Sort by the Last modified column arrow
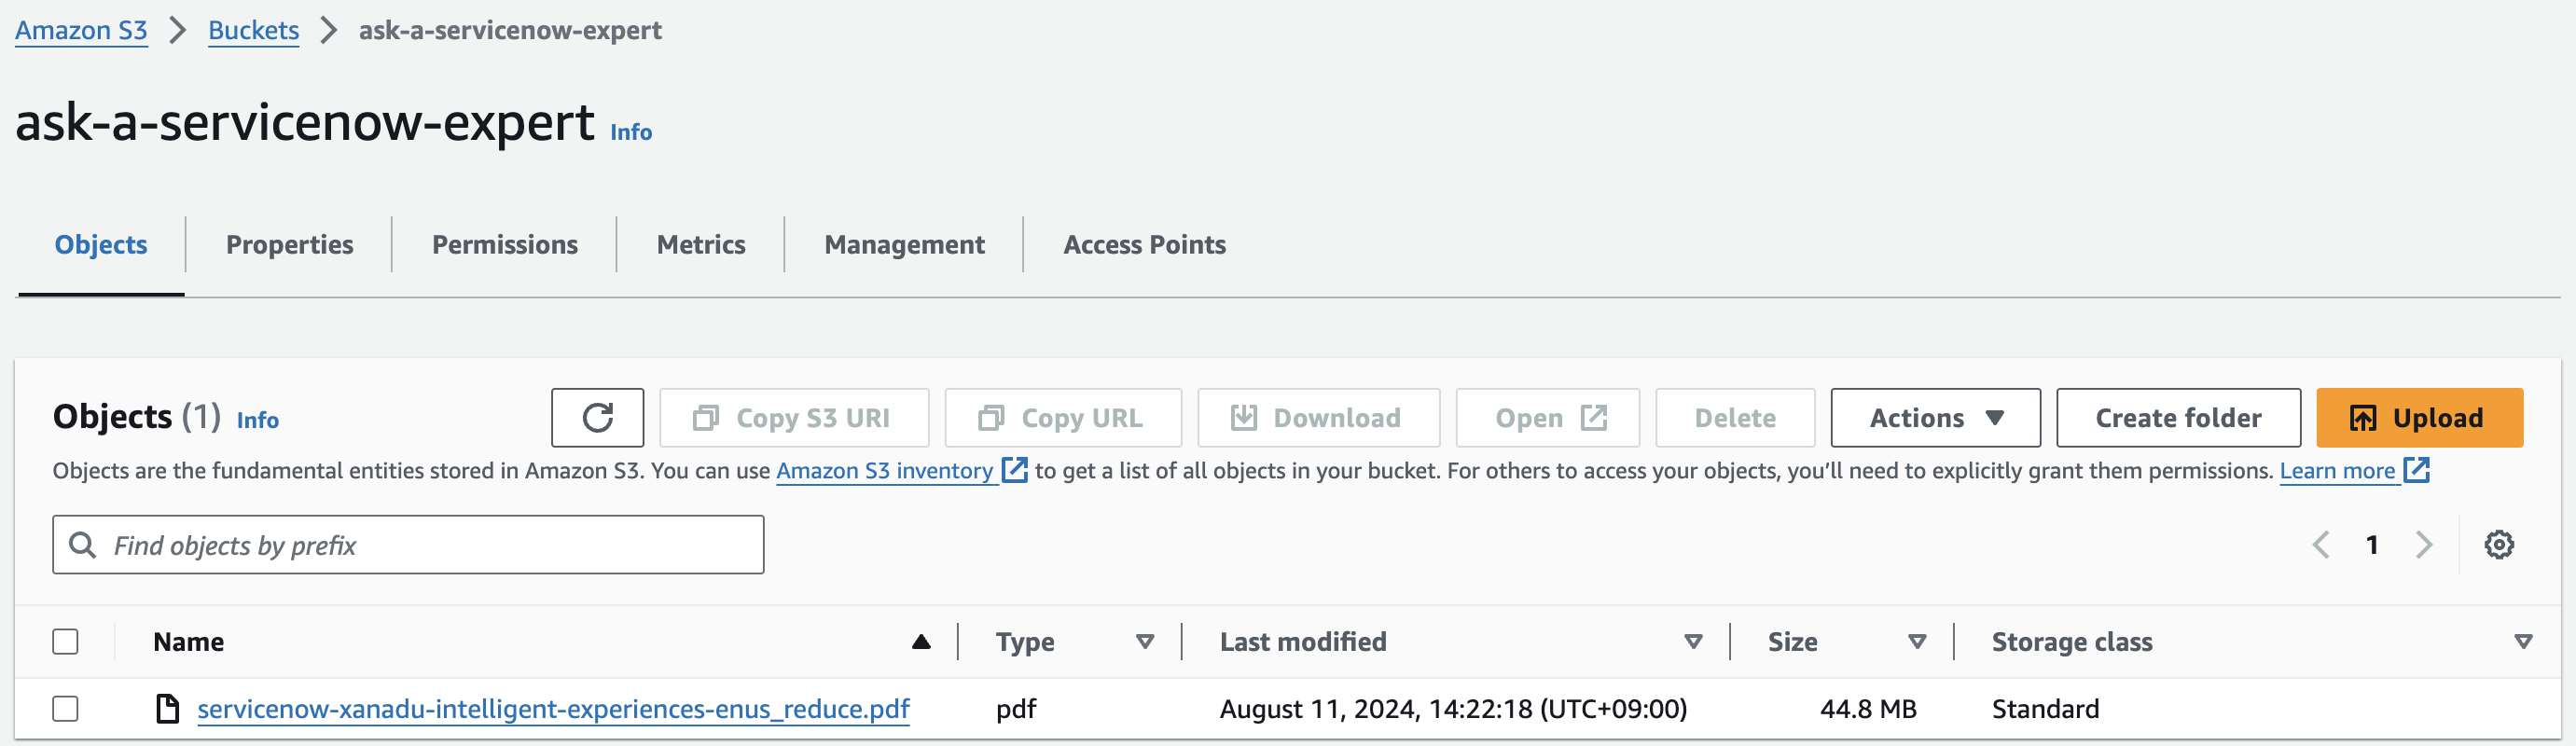Image resolution: width=2576 pixels, height=746 pixels. coord(1693,642)
